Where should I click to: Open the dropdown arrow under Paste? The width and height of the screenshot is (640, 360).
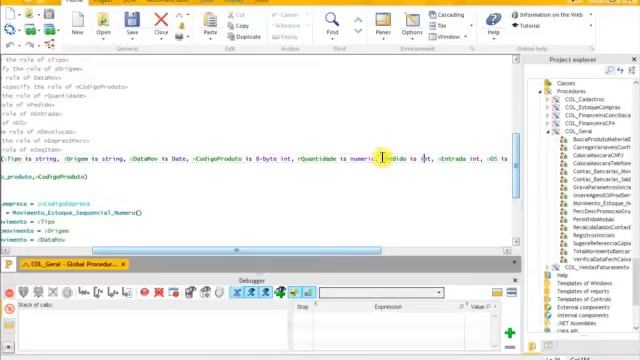[x=210, y=39]
